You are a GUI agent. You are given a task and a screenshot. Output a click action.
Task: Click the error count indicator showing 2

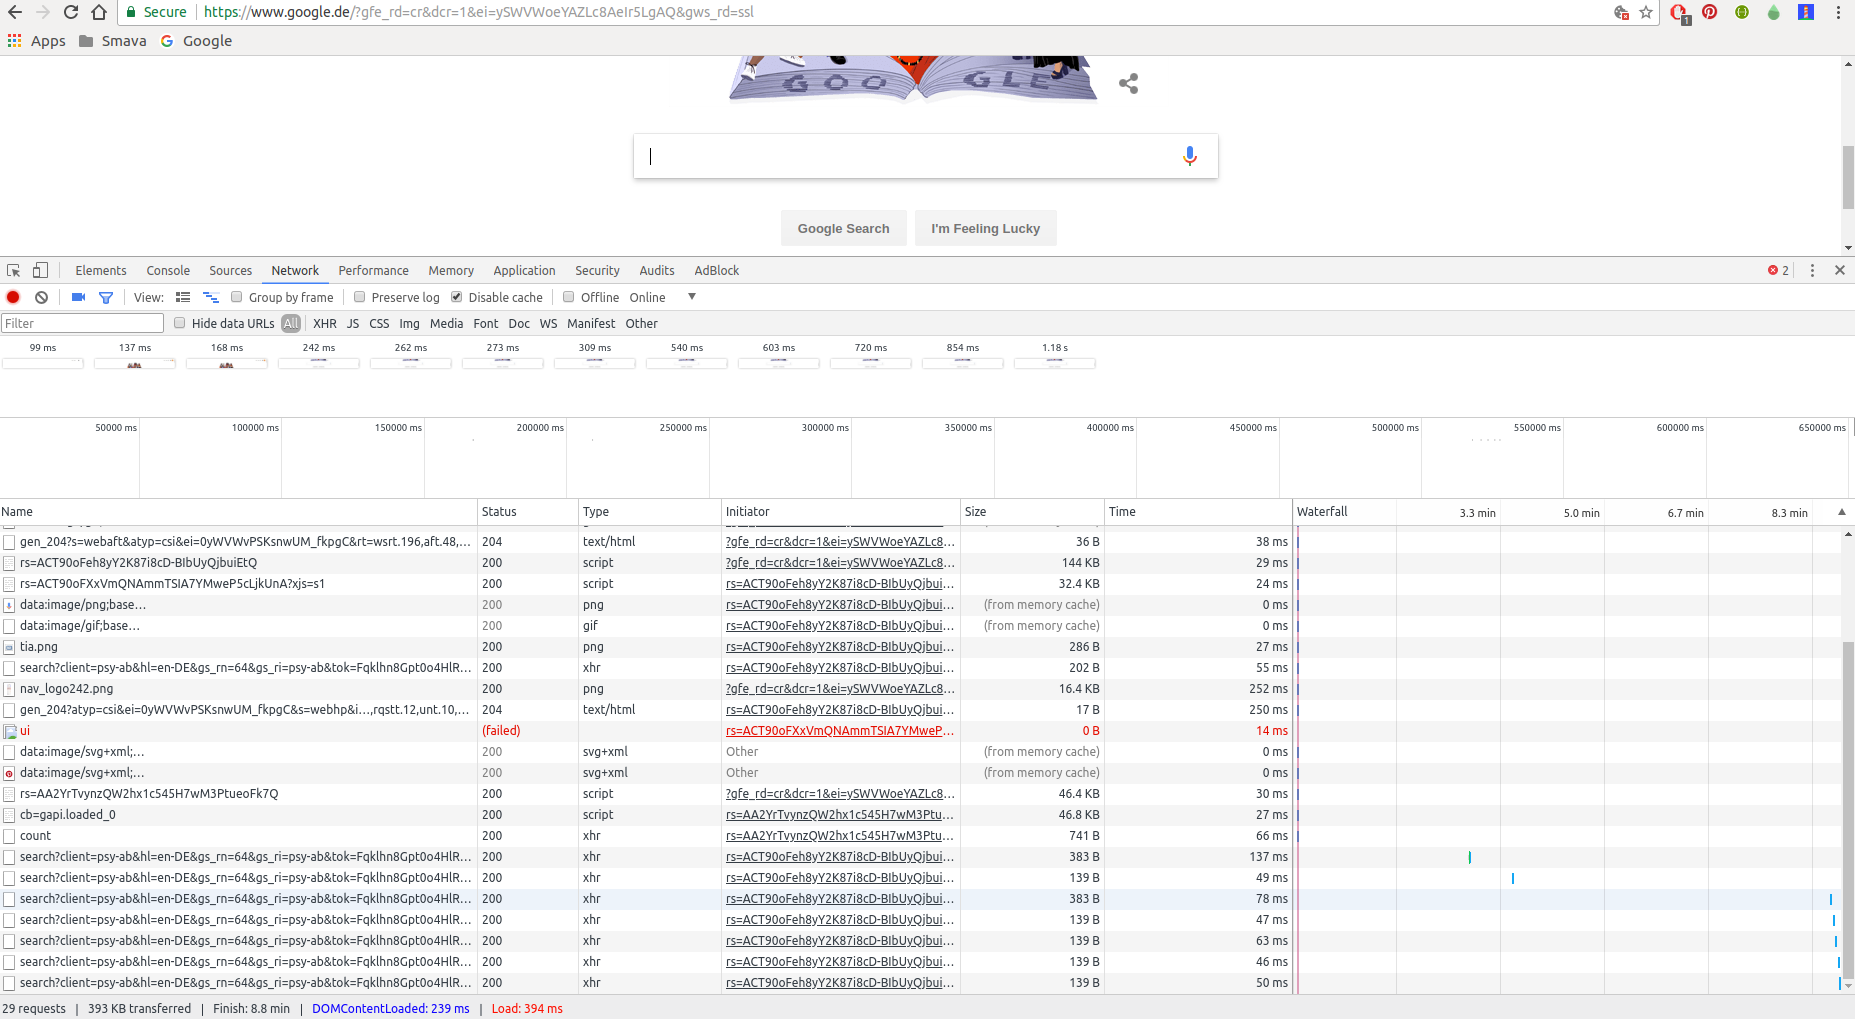pyautogui.click(x=1778, y=270)
